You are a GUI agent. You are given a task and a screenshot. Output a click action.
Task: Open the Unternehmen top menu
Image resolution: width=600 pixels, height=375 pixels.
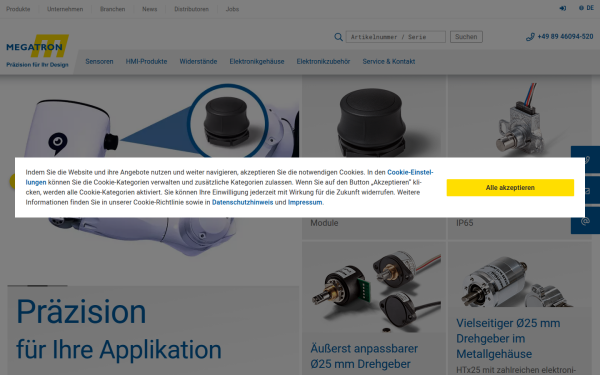[65, 9]
